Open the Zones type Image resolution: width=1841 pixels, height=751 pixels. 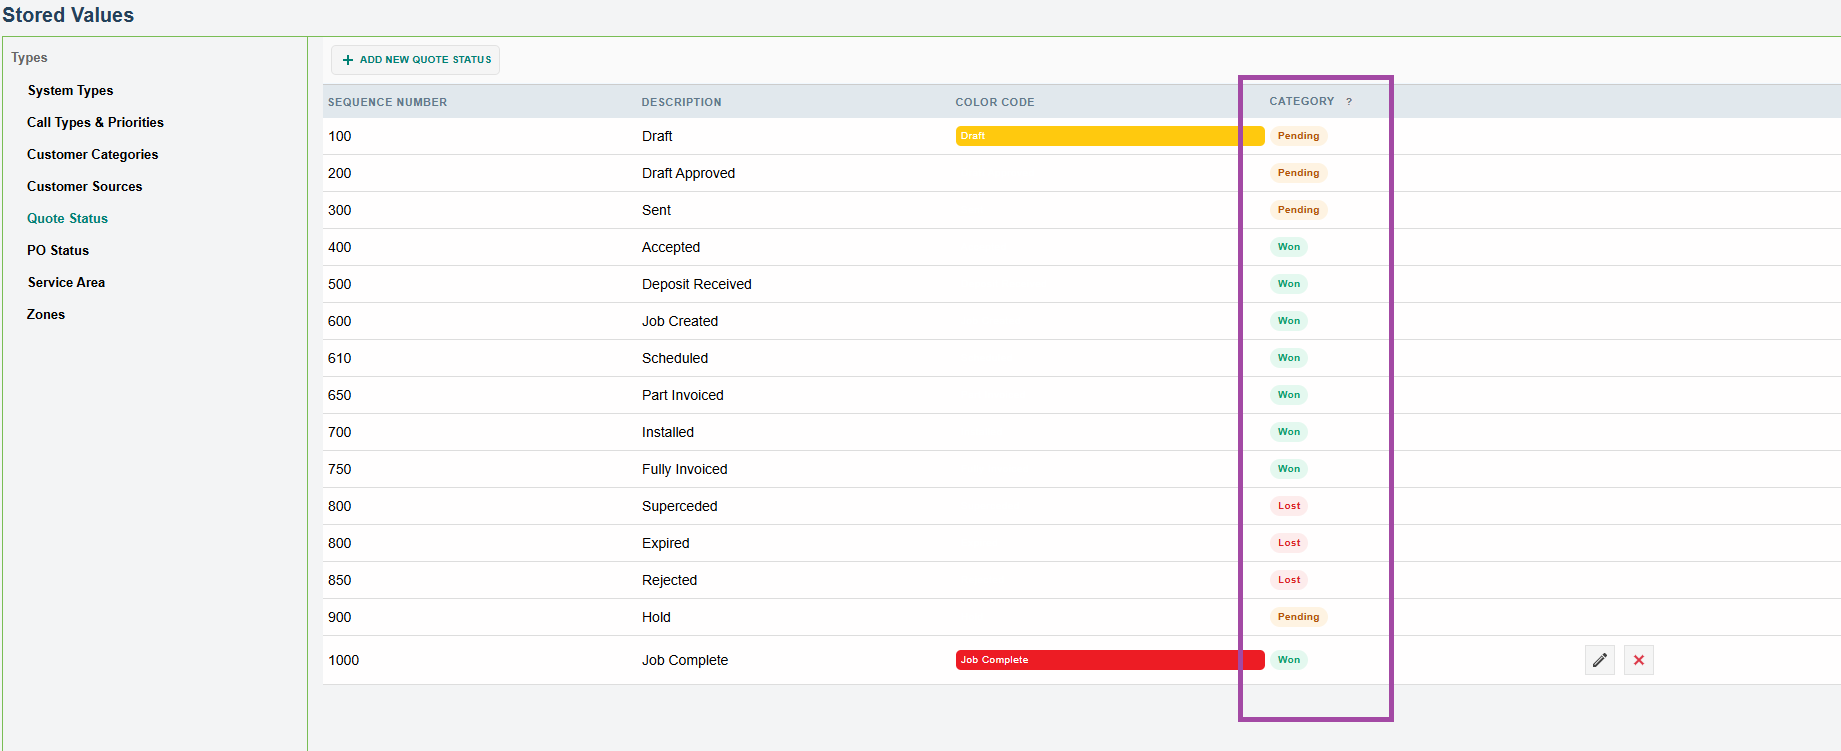click(46, 314)
